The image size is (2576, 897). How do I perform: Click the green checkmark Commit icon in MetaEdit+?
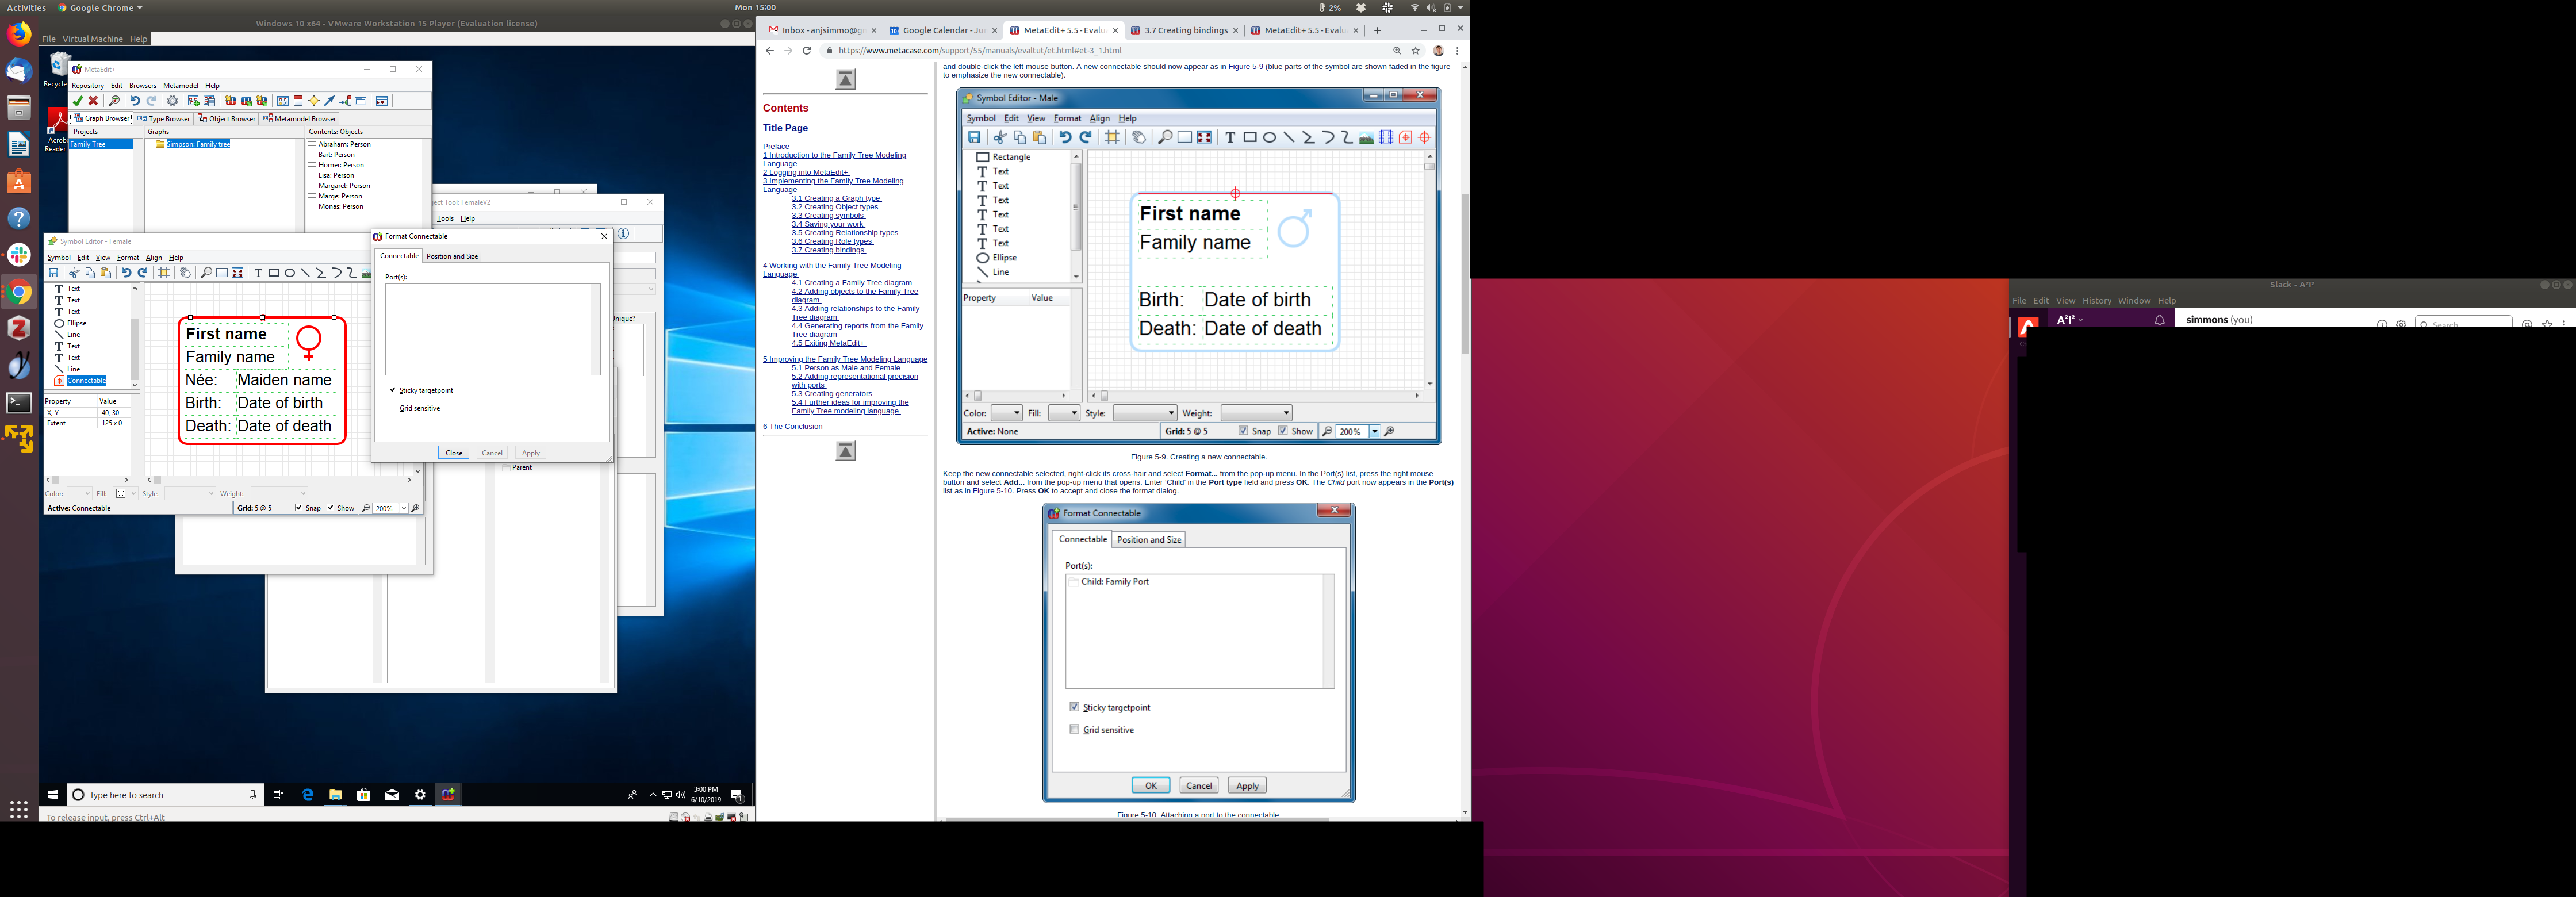[78, 101]
